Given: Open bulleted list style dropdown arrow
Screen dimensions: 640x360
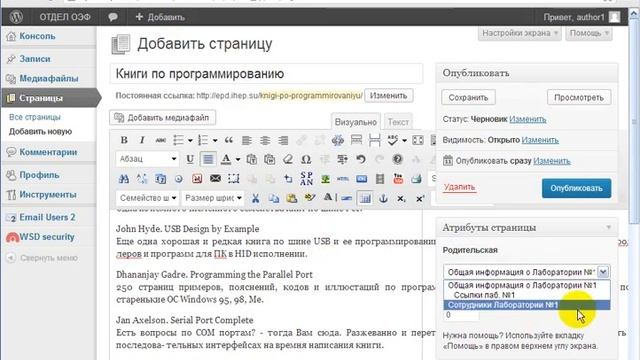Looking at the screenshot, I should click(x=190, y=140).
